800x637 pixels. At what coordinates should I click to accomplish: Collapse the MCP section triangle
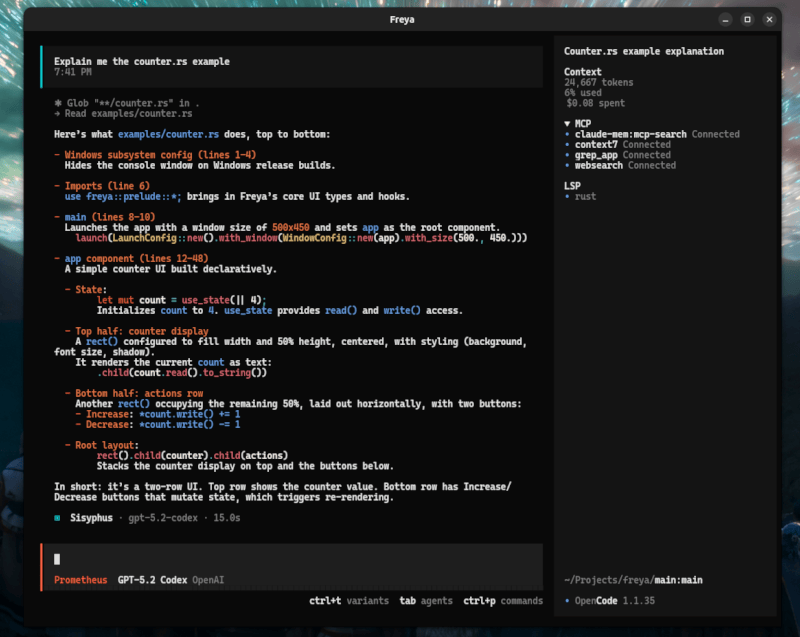567,124
